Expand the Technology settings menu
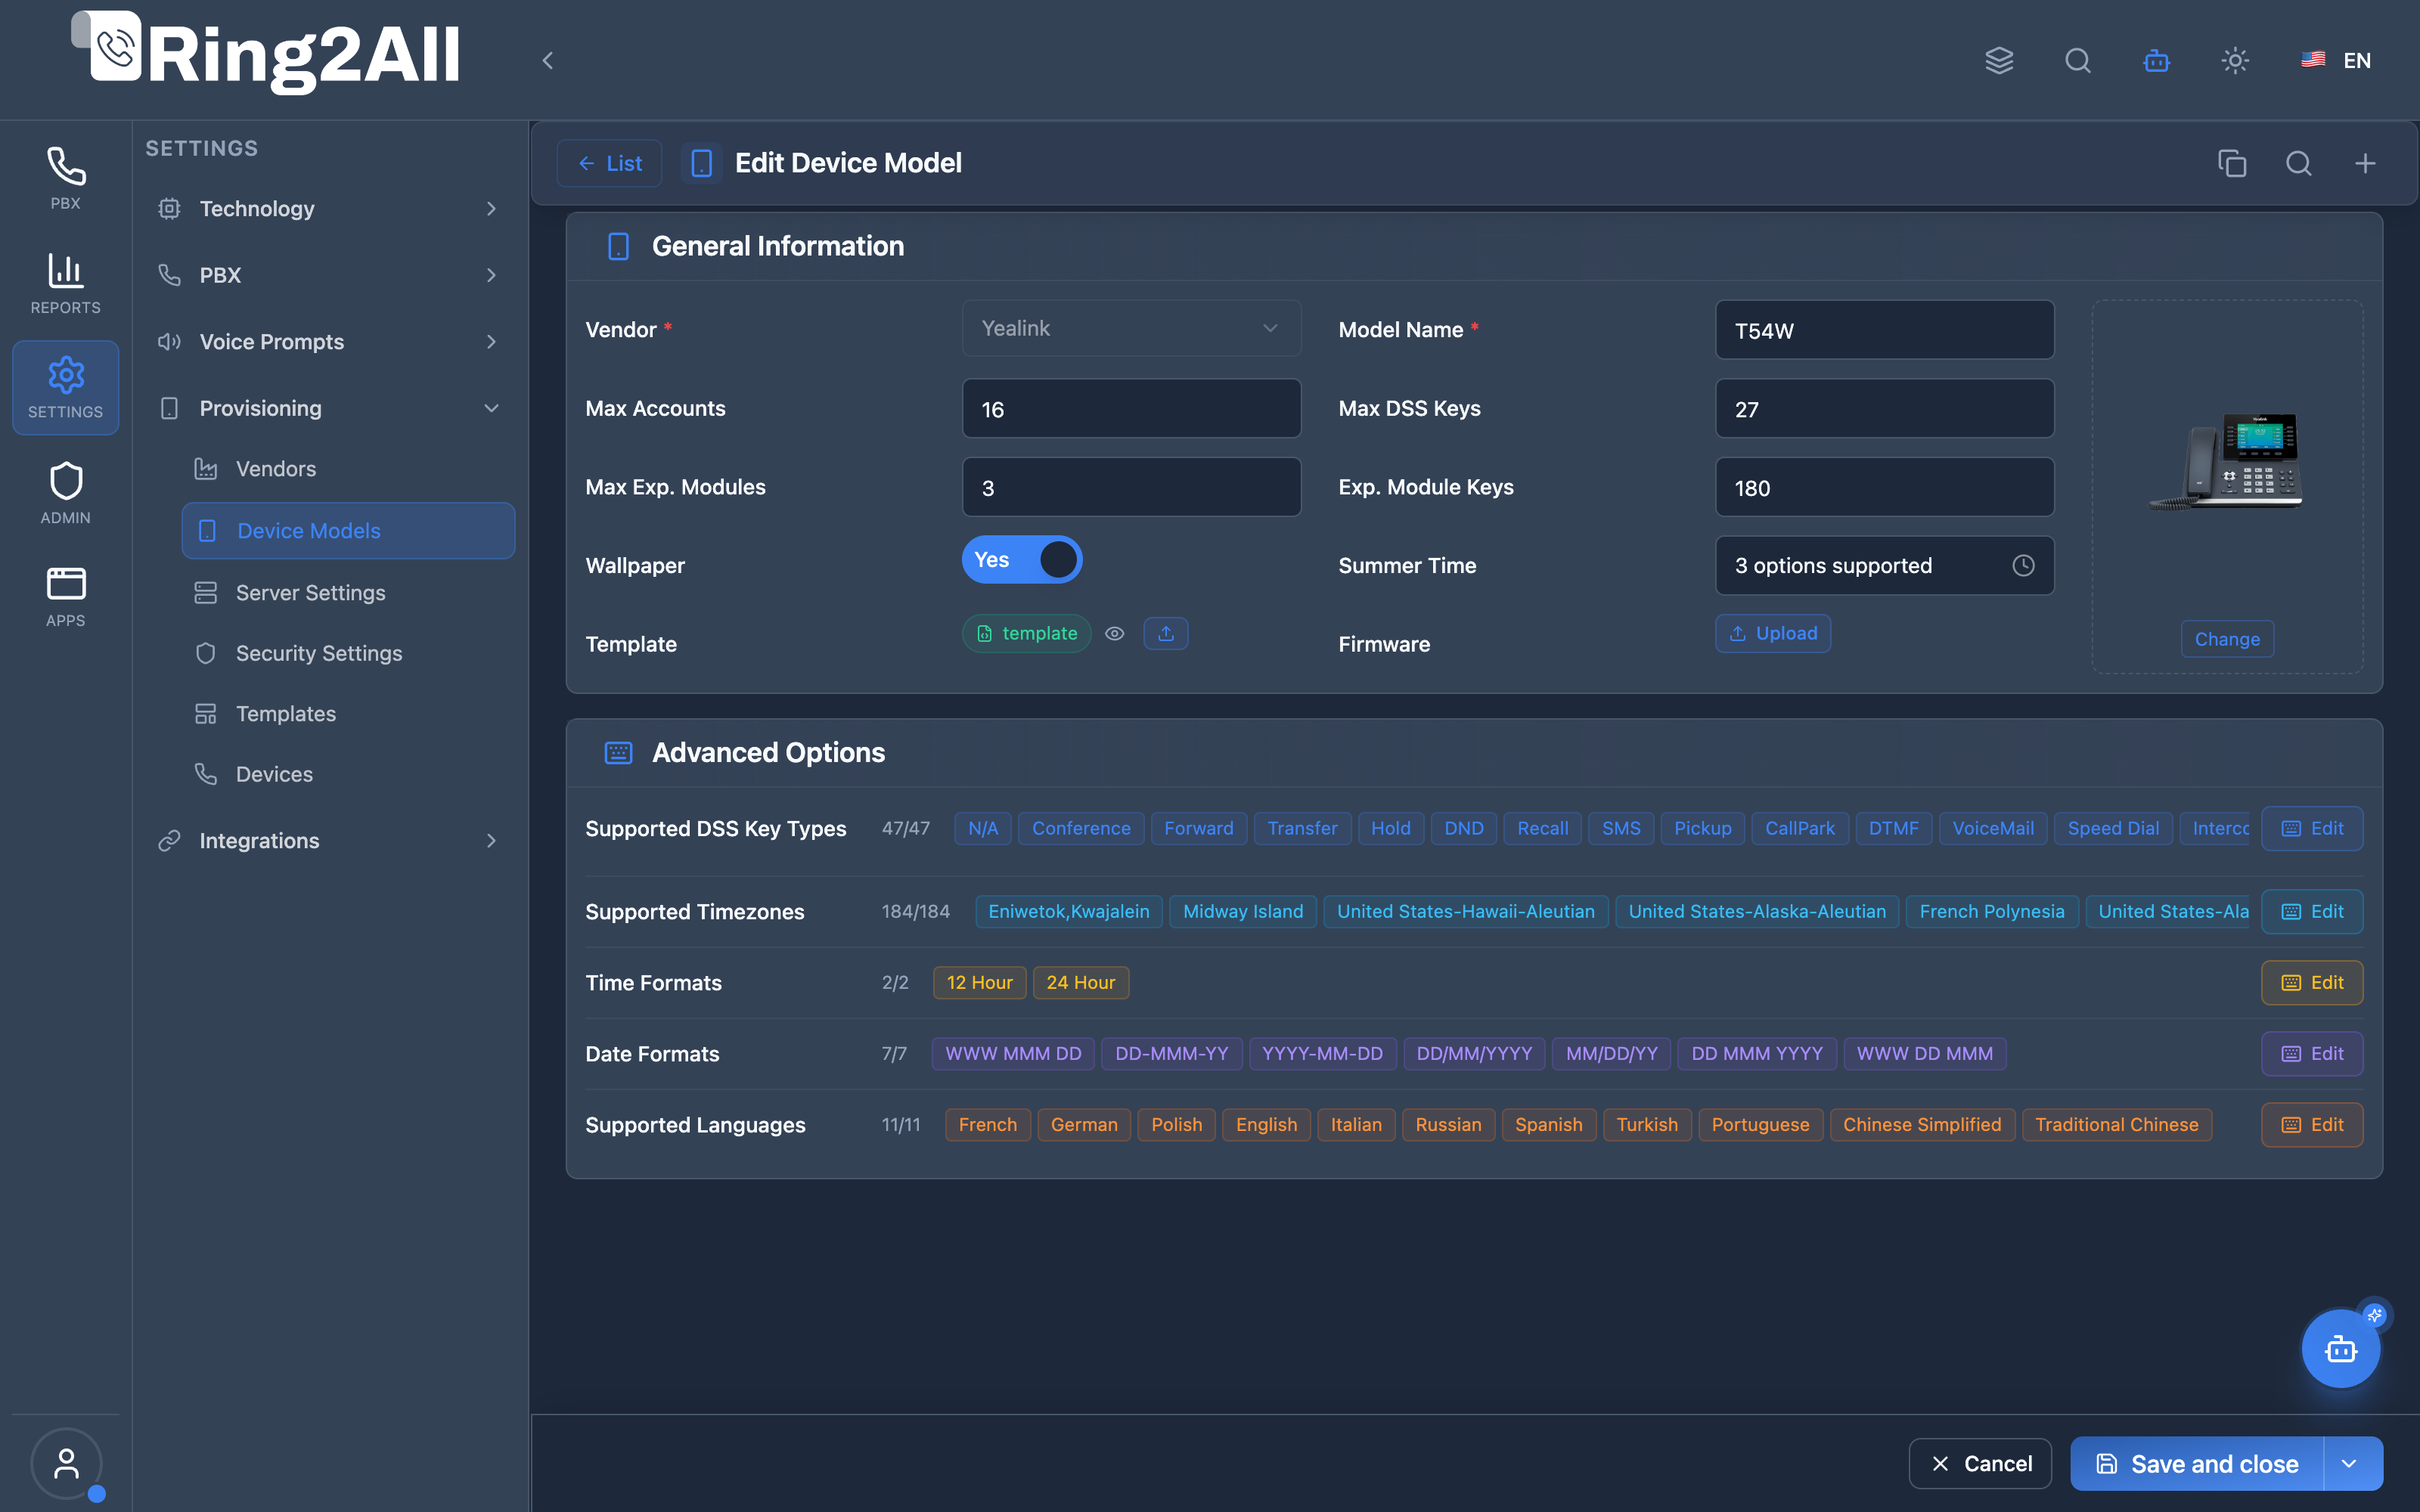Viewport: 2420px width, 1512px height. coord(329,208)
